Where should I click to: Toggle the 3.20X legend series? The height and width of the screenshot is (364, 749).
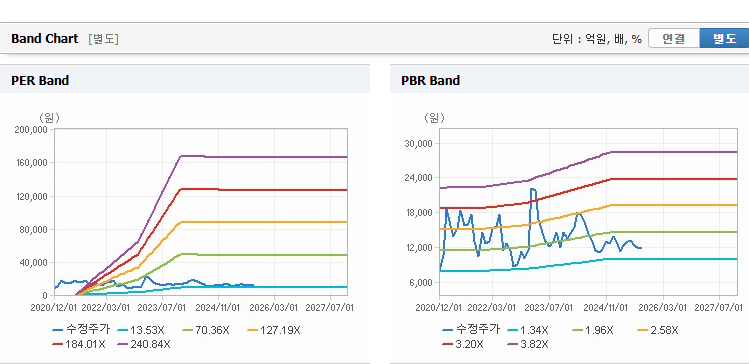tap(463, 343)
